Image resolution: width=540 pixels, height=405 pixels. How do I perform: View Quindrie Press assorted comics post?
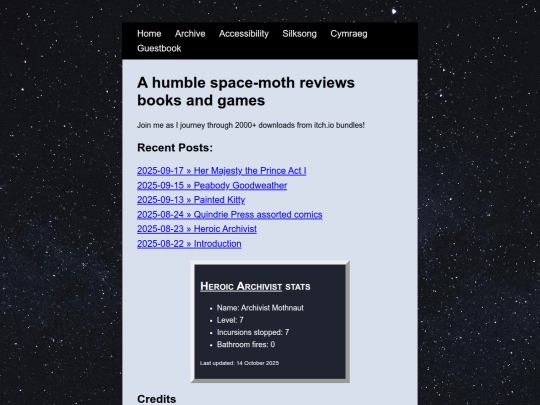click(230, 215)
